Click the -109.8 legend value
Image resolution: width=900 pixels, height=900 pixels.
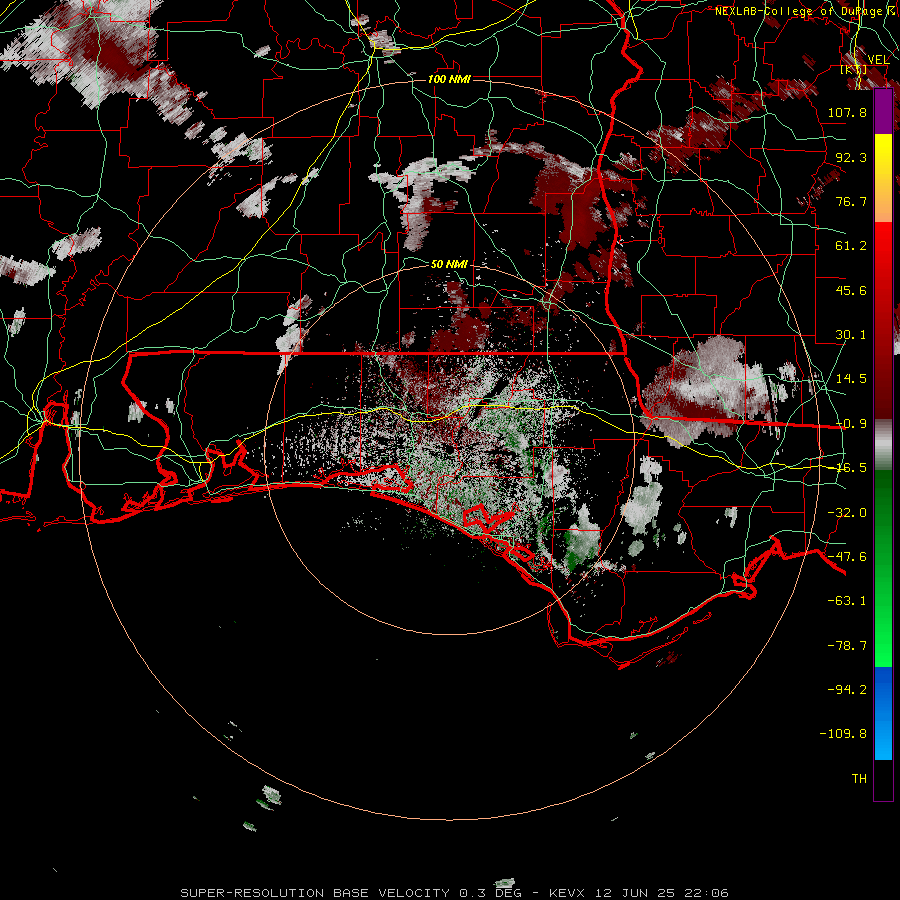pos(843,734)
